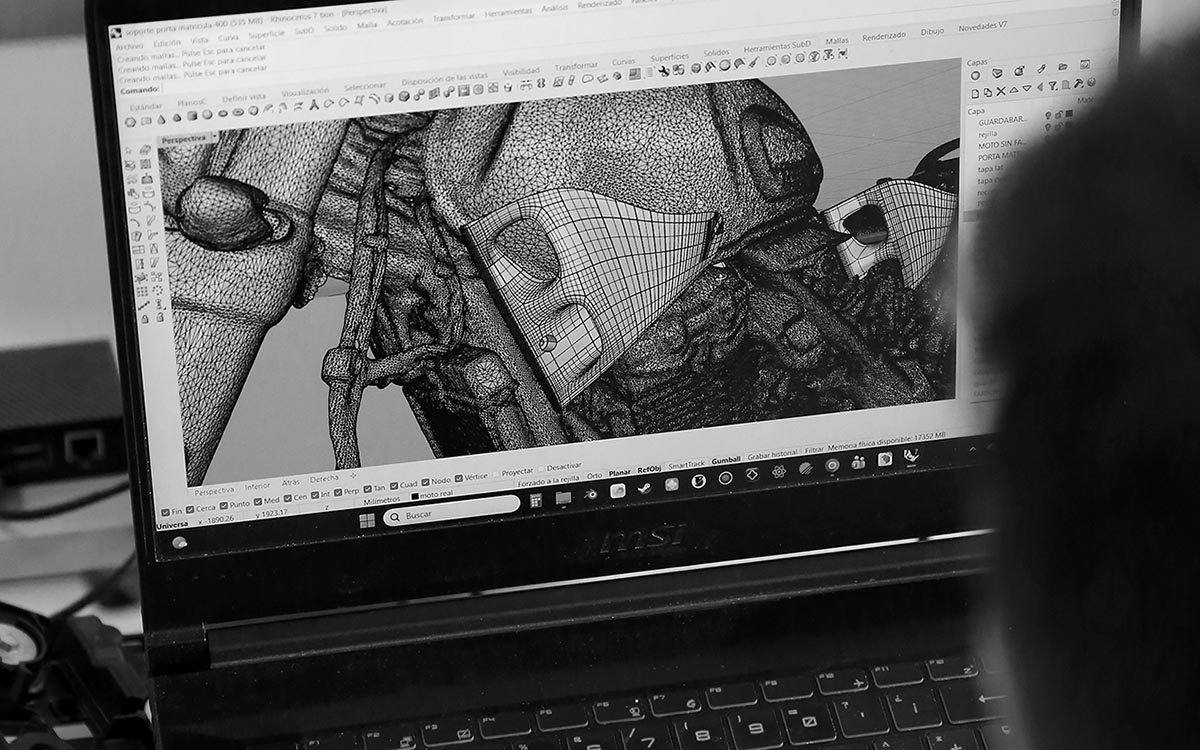Toggle the Vértice osnap checkbox

click(x=460, y=477)
